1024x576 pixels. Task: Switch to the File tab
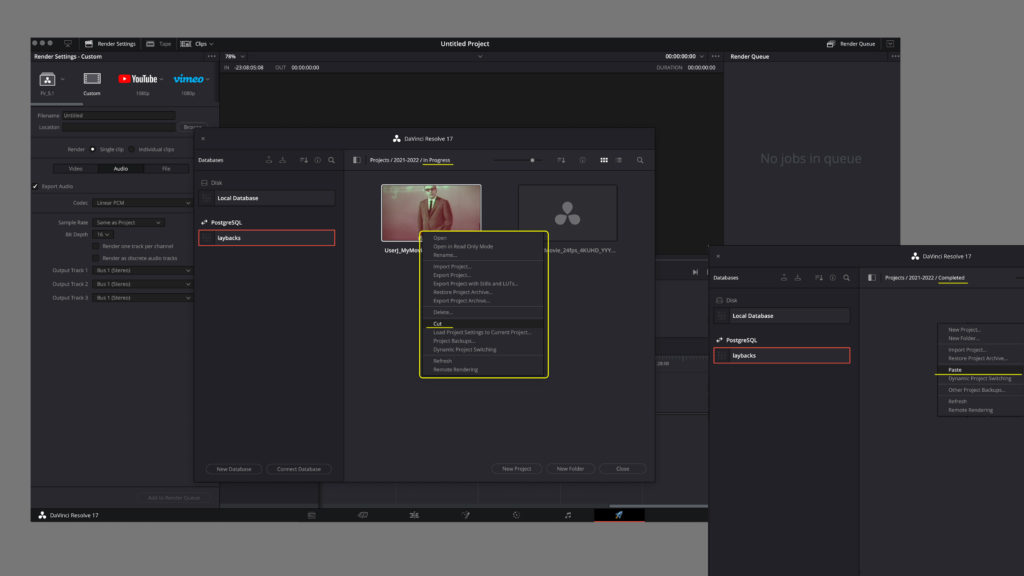click(166, 168)
